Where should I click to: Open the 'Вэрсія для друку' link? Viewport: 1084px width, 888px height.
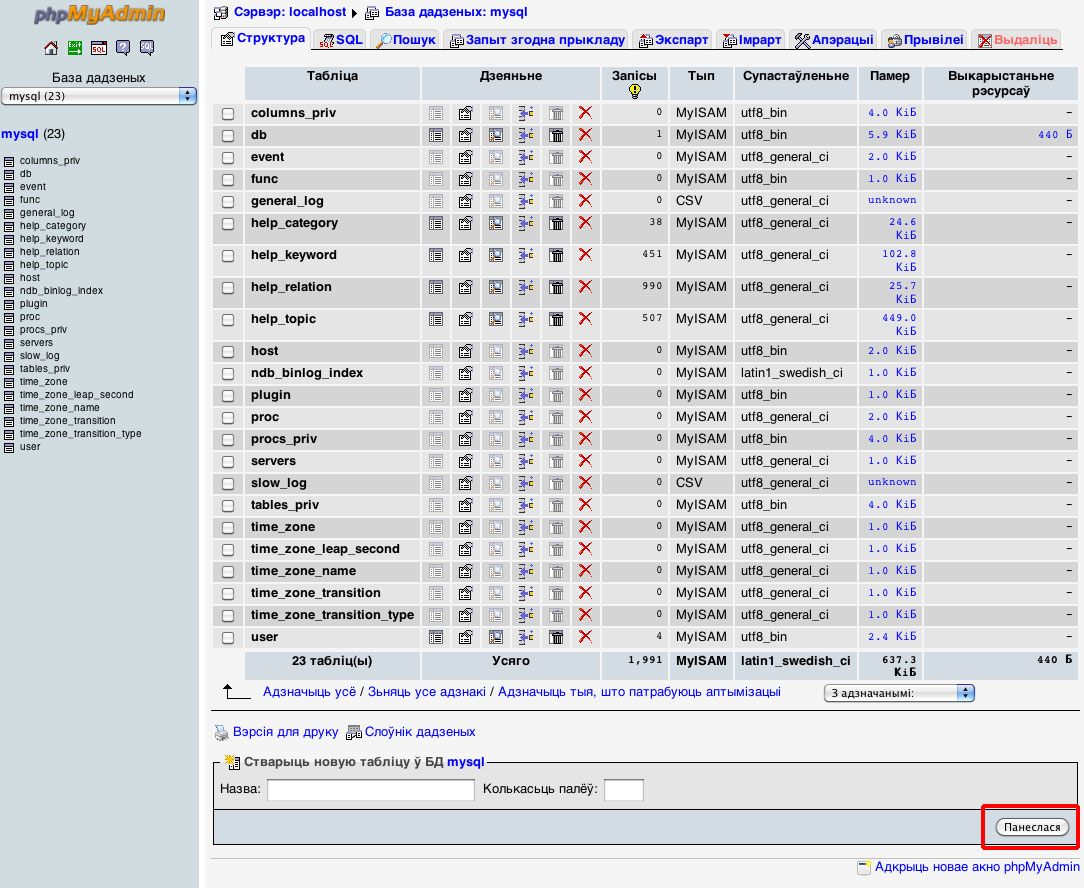(x=286, y=732)
